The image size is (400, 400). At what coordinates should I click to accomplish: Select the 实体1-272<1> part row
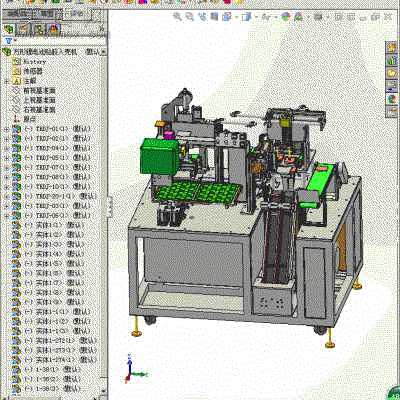(x=55, y=341)
